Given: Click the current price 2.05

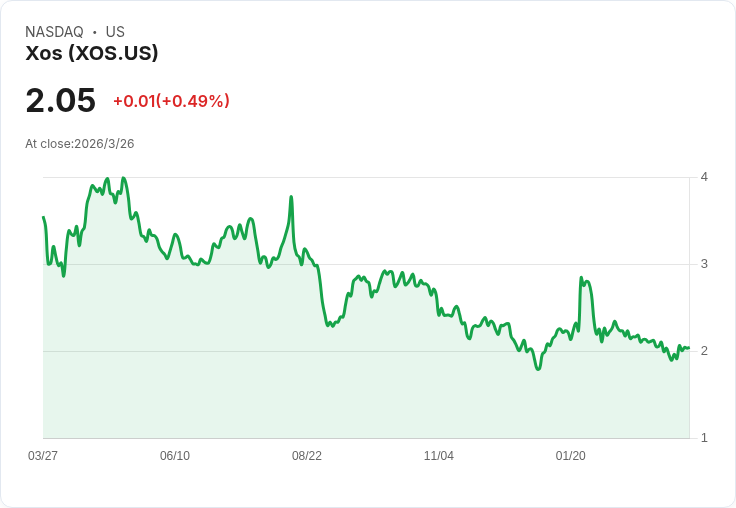Looking at the screenshot, I should pos(60,101).
